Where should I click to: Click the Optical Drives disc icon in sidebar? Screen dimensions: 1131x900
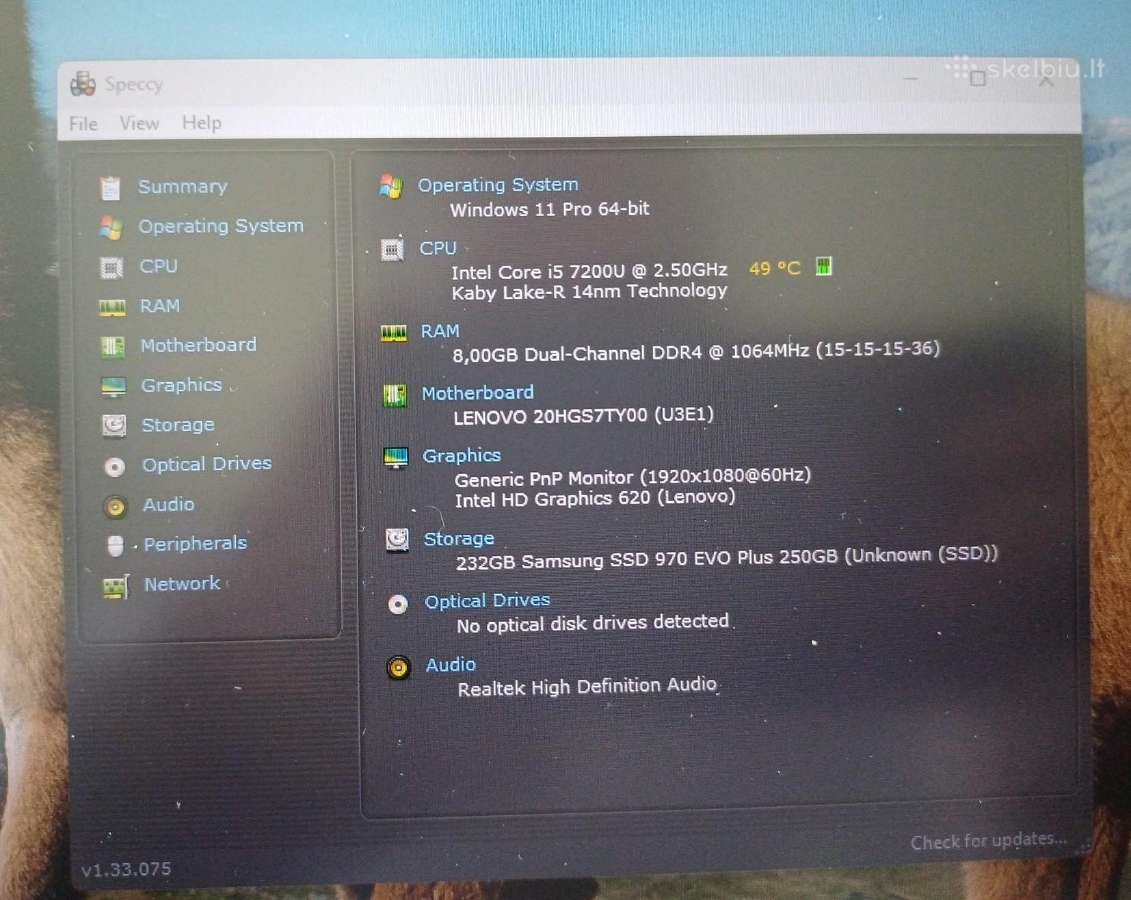coord(115,467)
